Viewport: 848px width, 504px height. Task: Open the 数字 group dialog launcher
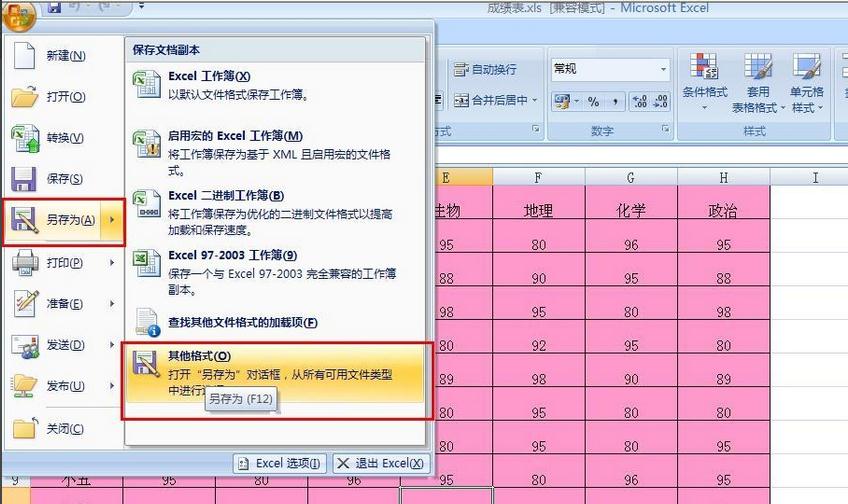click(x=666, y=129)
